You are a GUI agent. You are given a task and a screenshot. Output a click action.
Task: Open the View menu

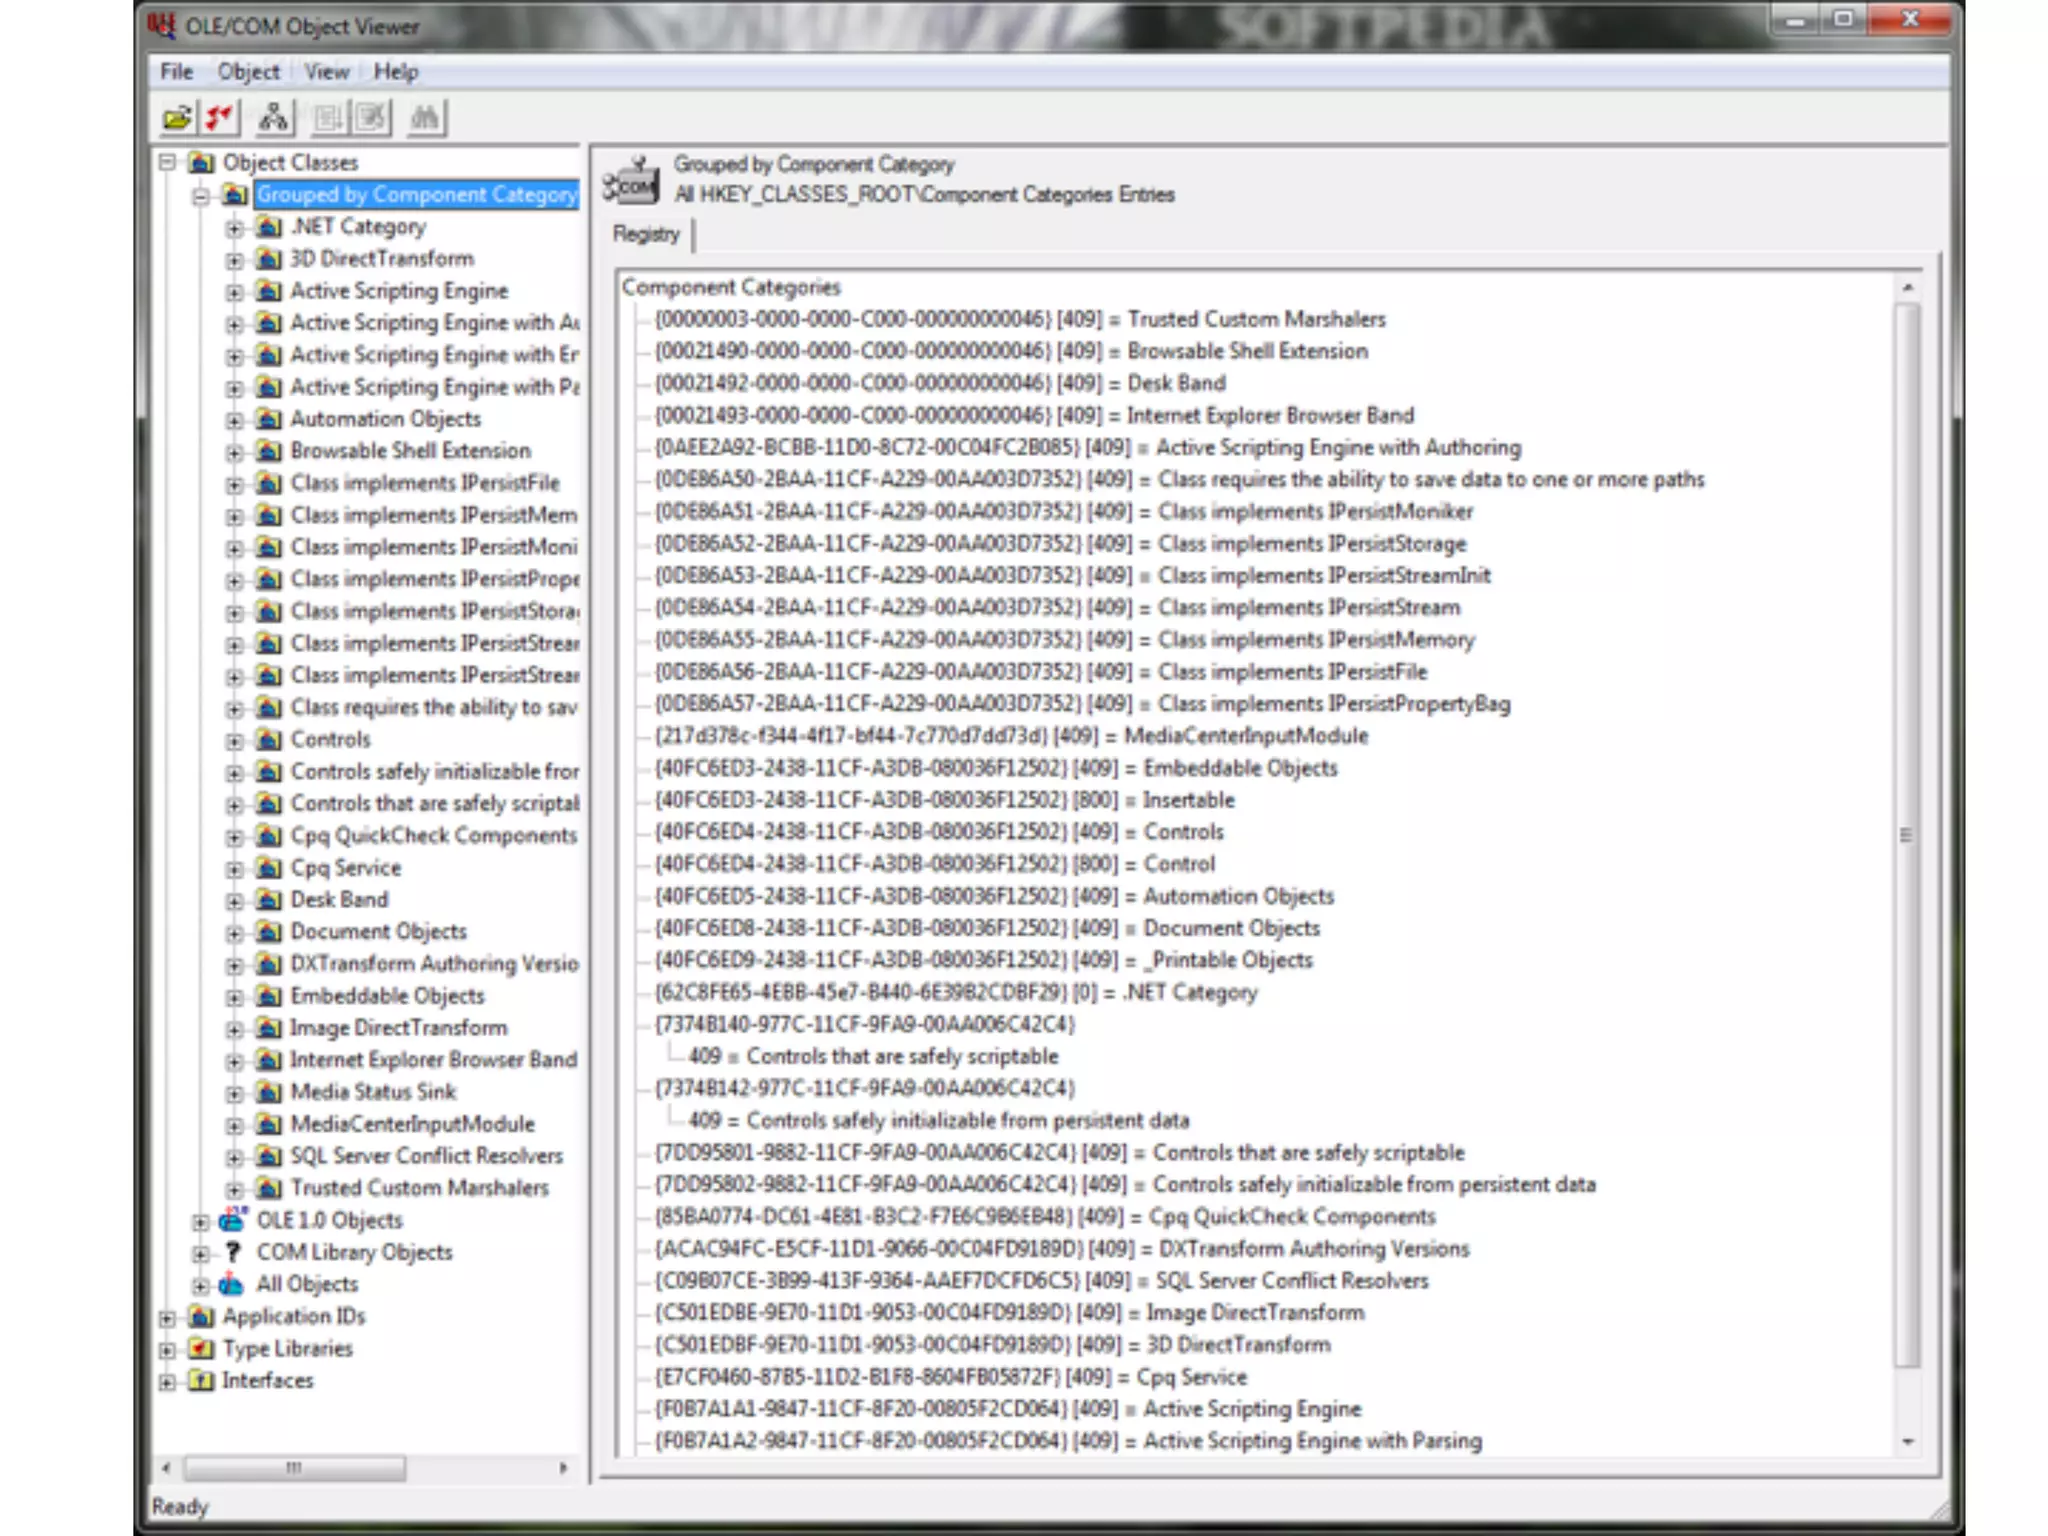326,72
